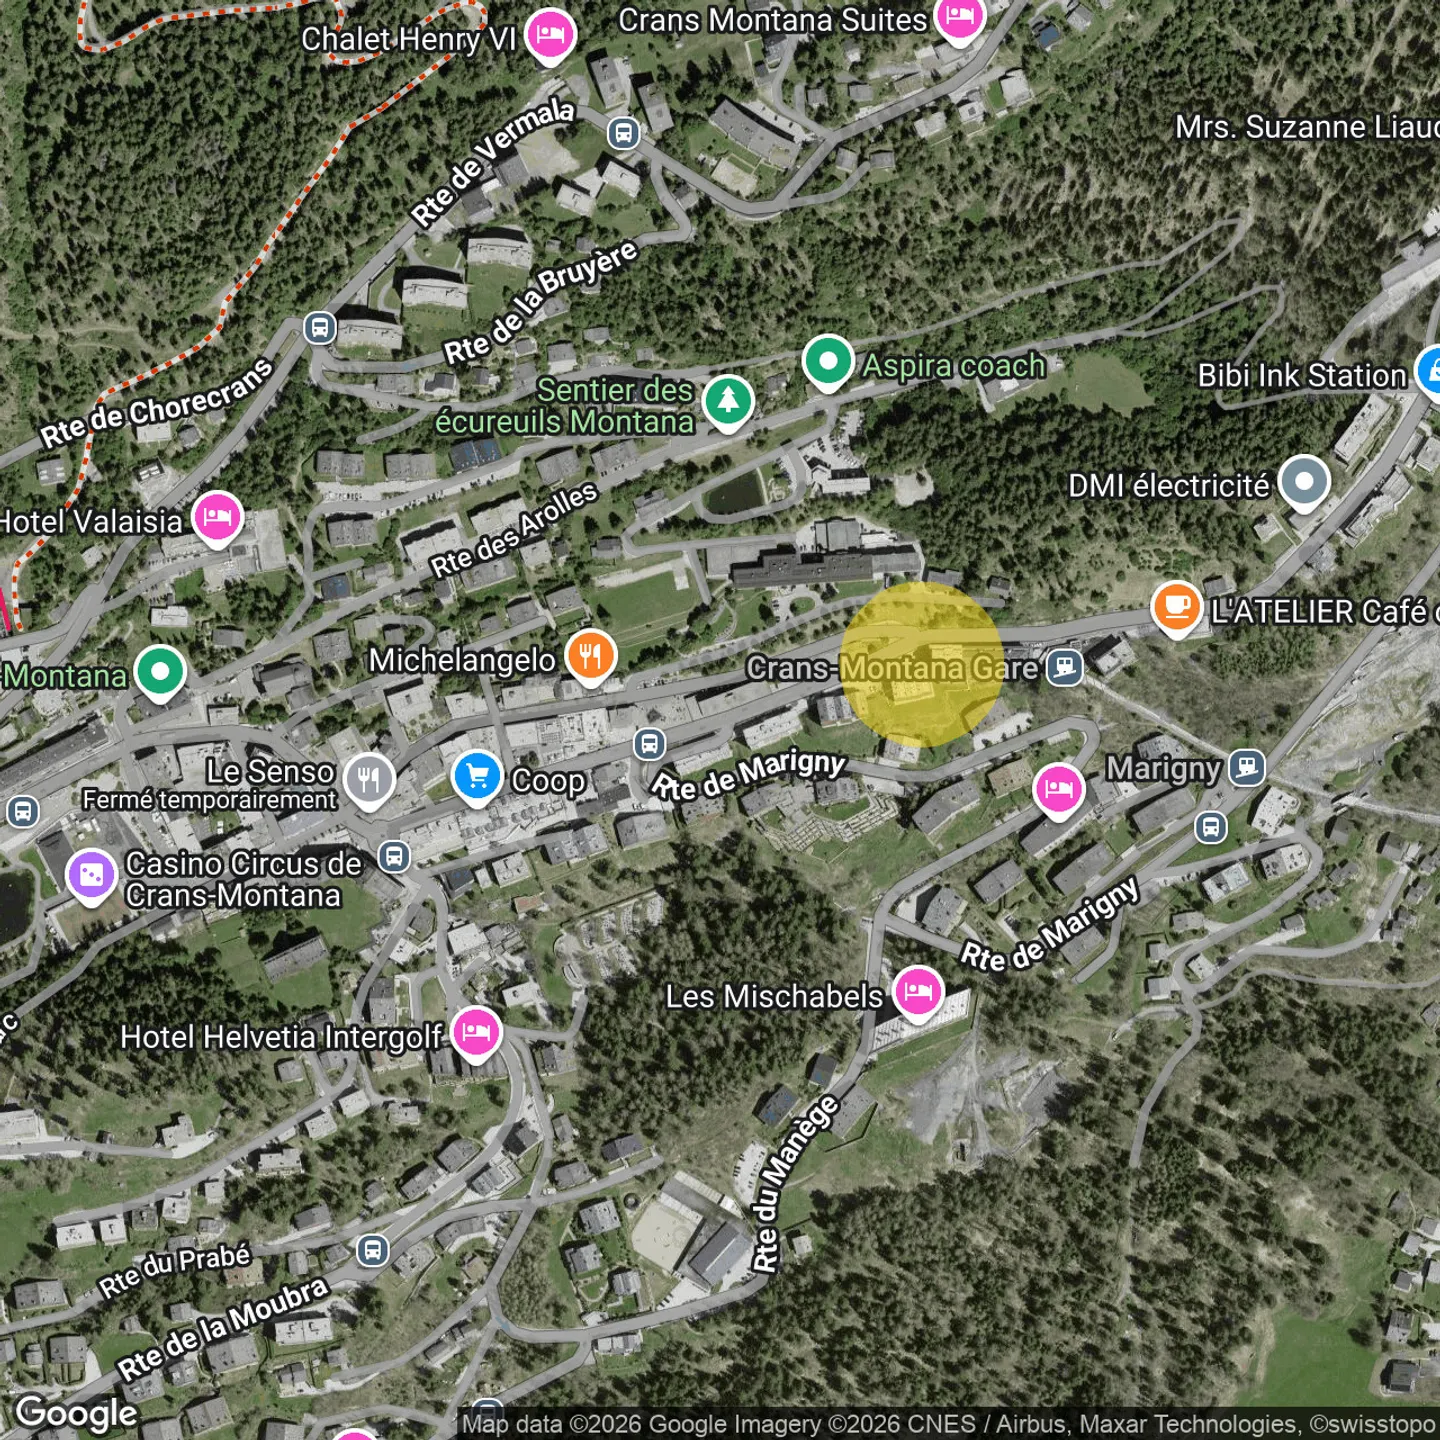1440x1440 pixels.
Task: Select the bus stop on Rte de Vermala
Action: pos(623,132)
